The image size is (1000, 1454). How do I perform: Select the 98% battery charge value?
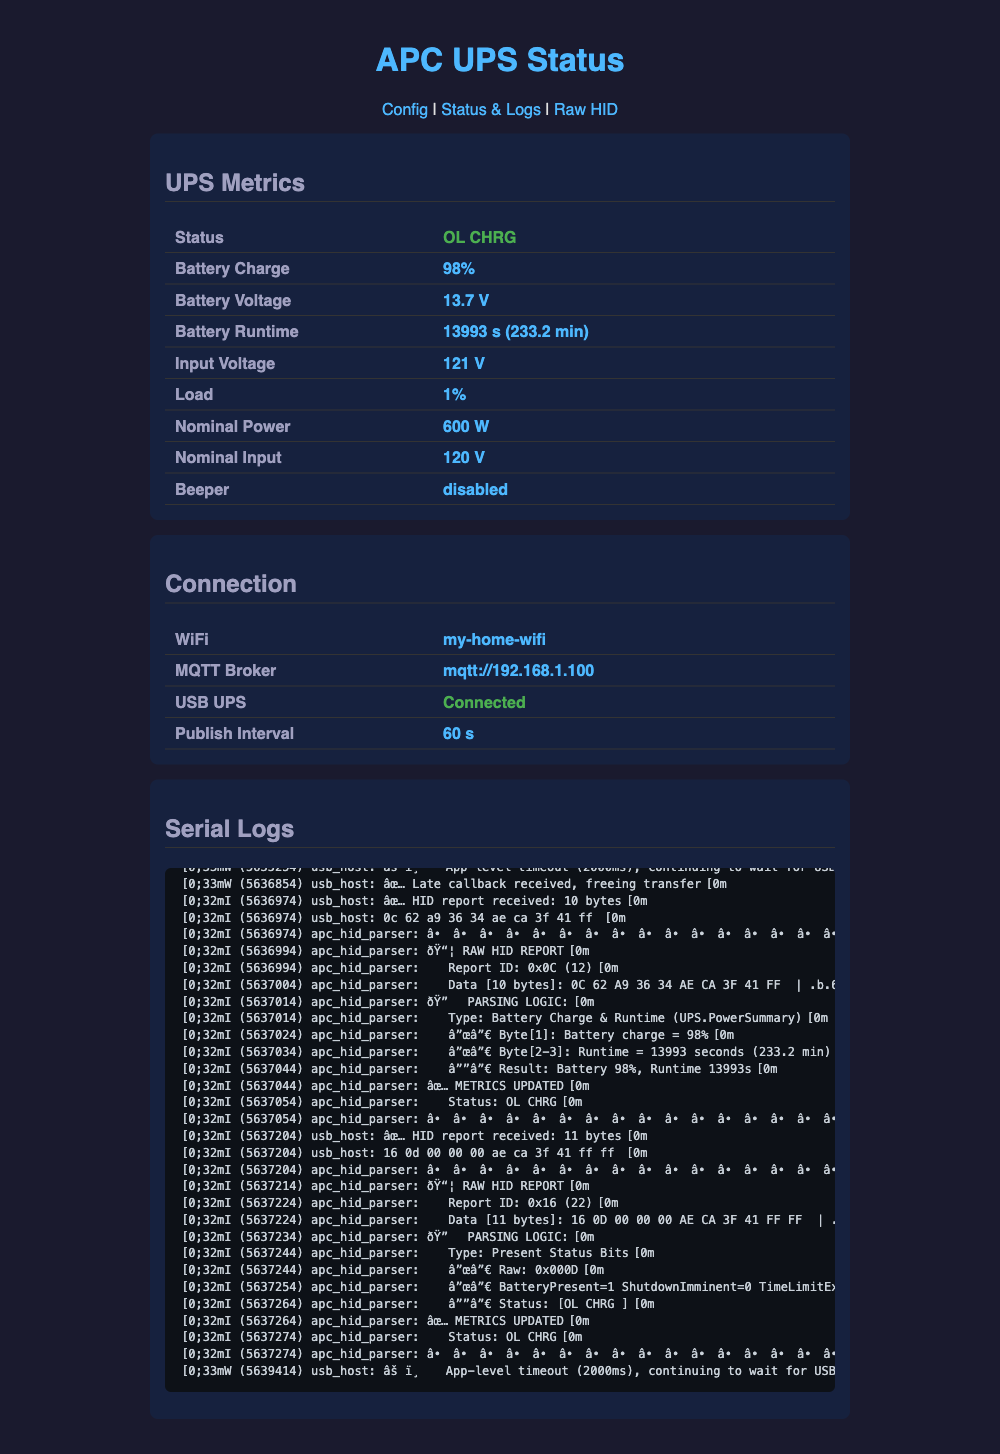(x=459, y=268)
